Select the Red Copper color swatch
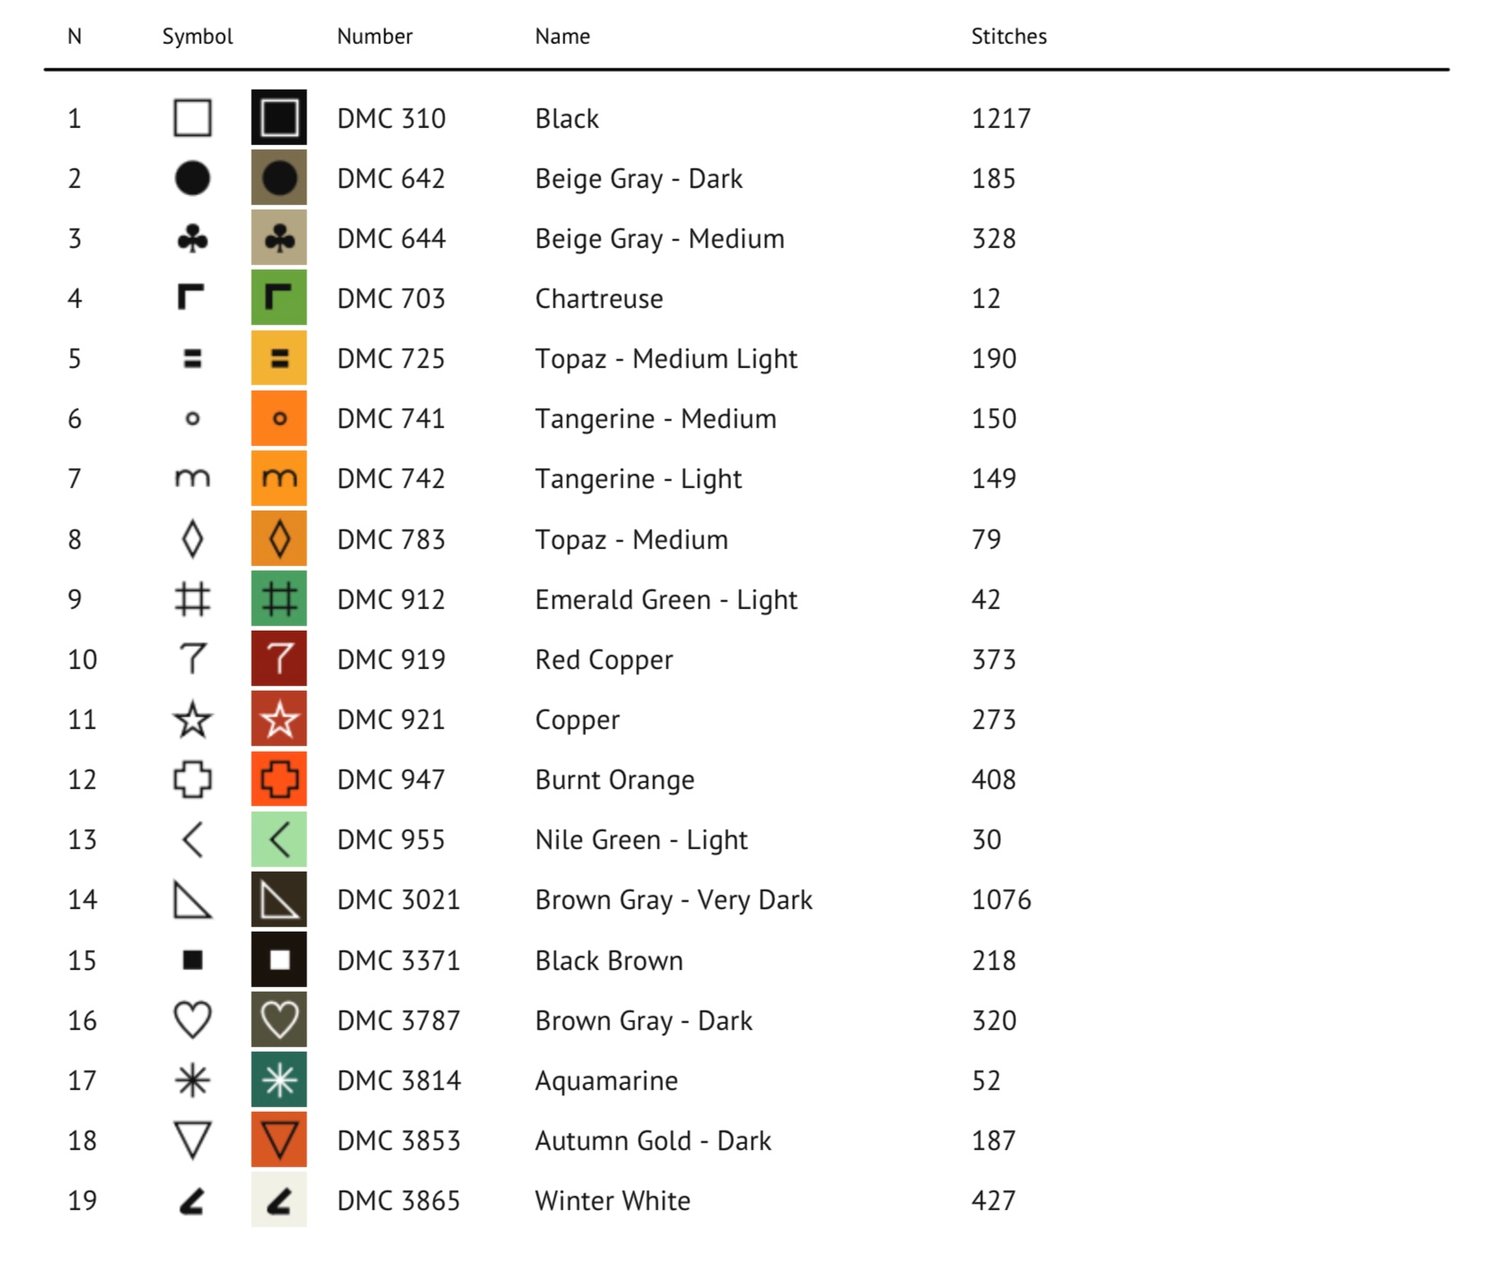The height and width of the screenshot is (1273, 1500). [x=279, y=659]
